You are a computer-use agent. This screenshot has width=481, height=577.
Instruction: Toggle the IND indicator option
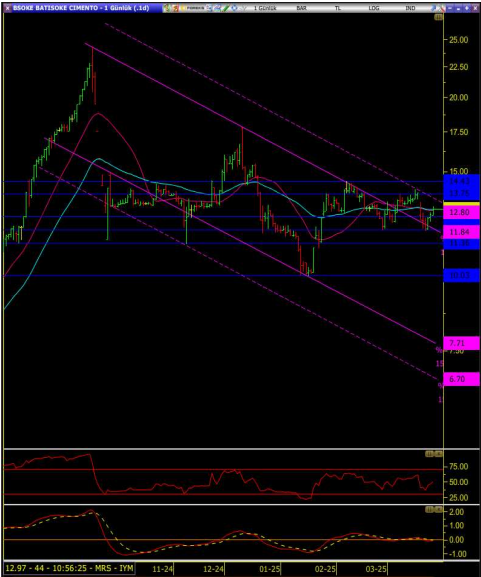click(410, 8)
